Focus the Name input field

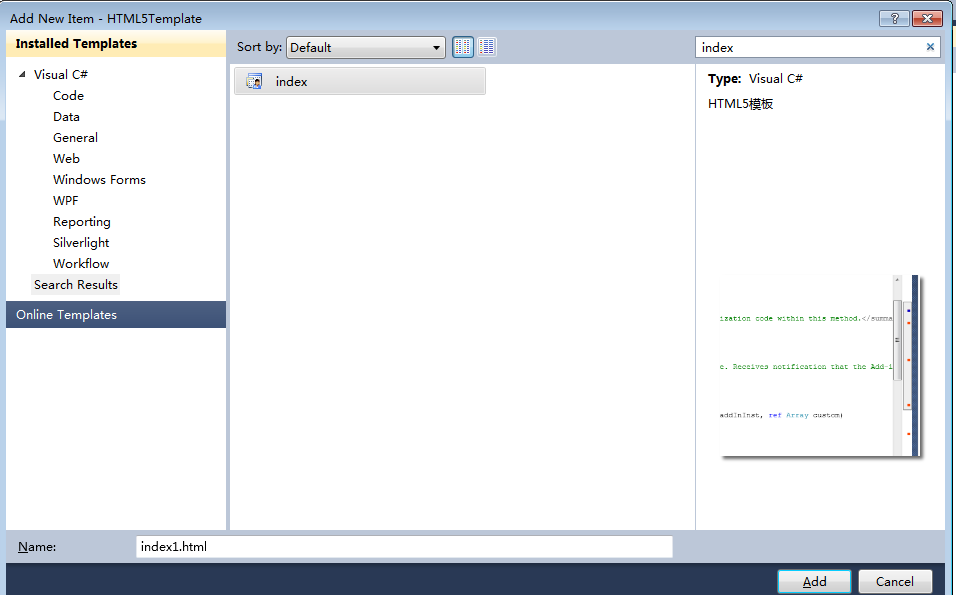pyautogui.click(x=404, y=547)
